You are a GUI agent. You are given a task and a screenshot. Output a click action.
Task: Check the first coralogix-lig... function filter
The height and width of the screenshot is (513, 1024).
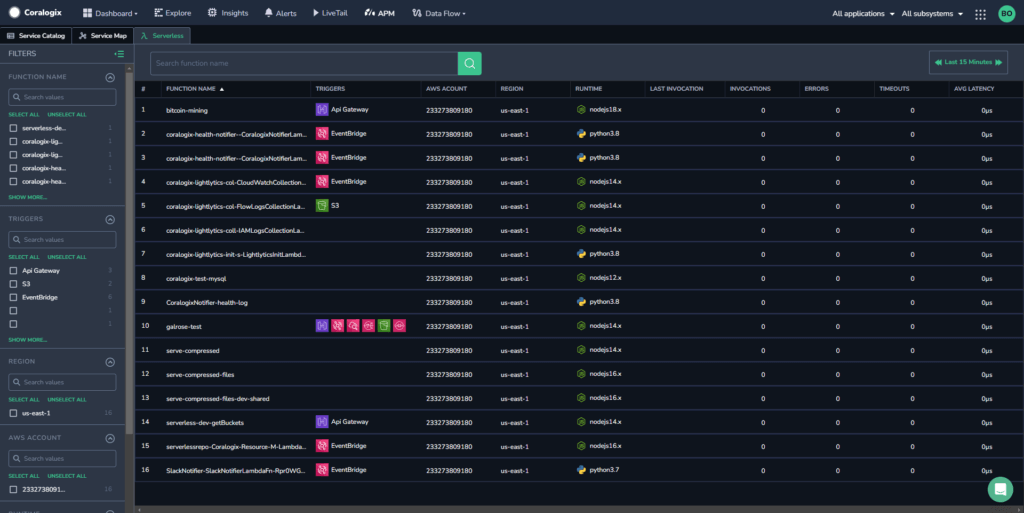13,142
